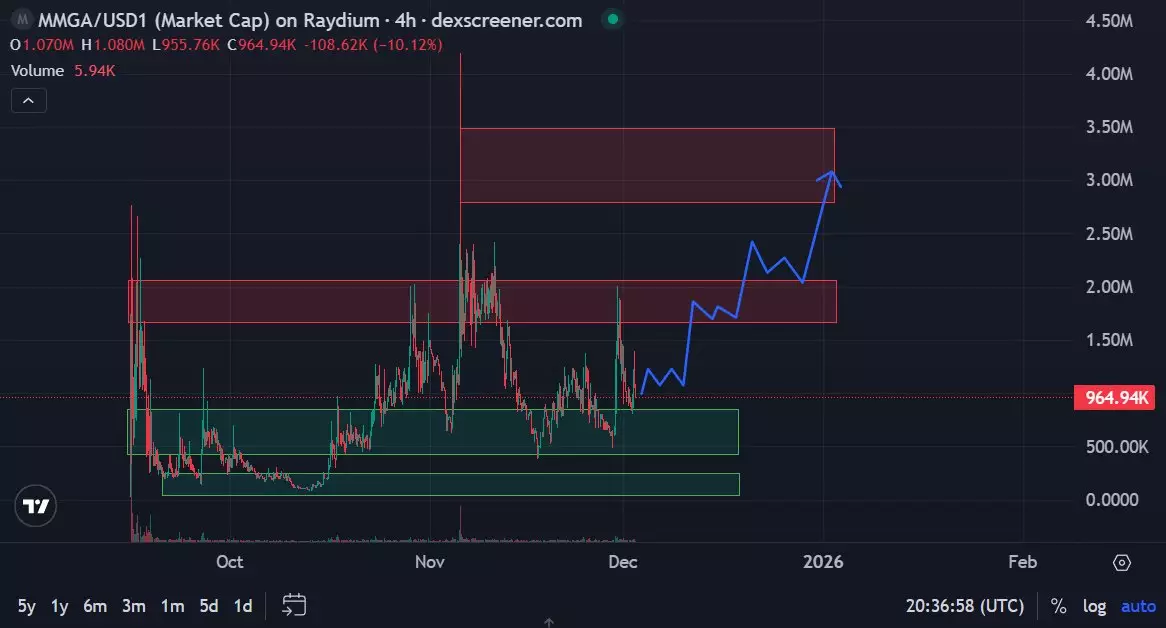Toggle percent scale mode
Image resolution: width=1166 pixels, height=628 pixels.
[x=1058, y=606]
